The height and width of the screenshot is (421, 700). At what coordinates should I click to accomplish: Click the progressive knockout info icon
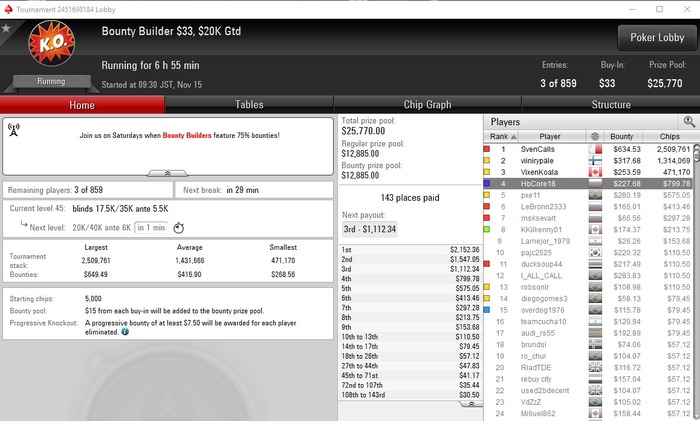(x=125, y=332)
